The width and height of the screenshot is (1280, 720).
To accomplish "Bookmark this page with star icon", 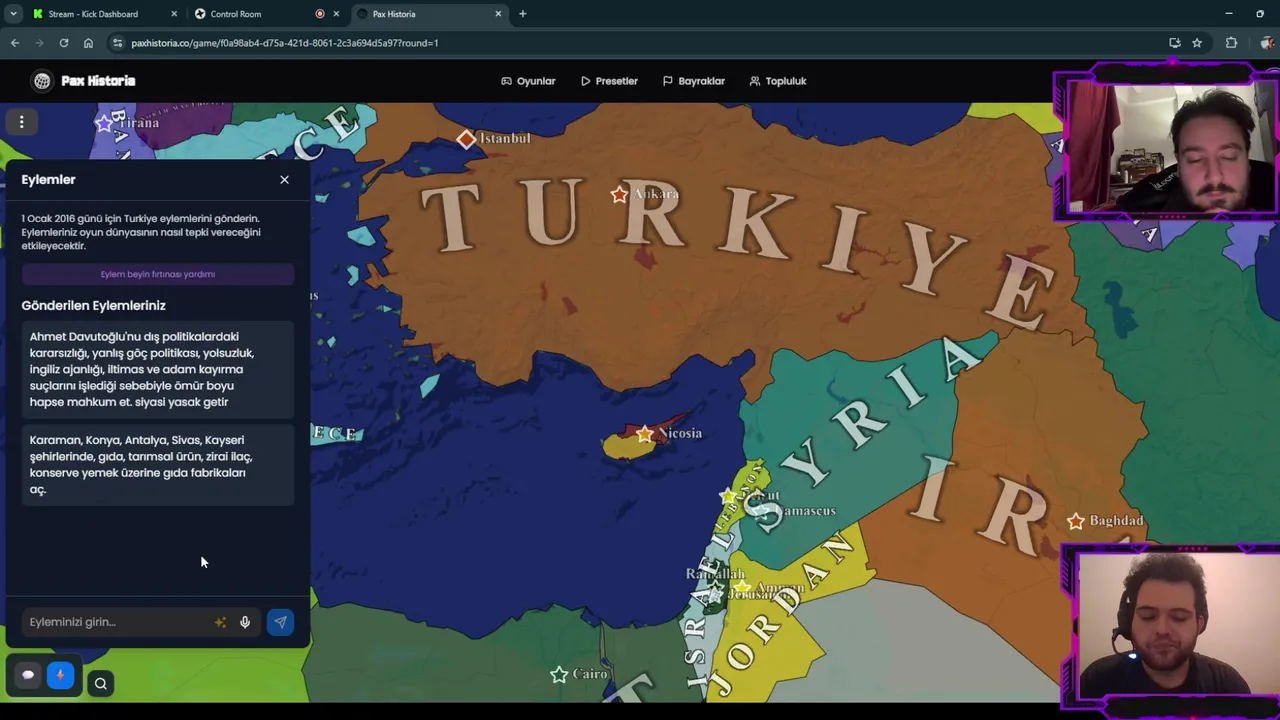I will click(x=1197, y=43).
